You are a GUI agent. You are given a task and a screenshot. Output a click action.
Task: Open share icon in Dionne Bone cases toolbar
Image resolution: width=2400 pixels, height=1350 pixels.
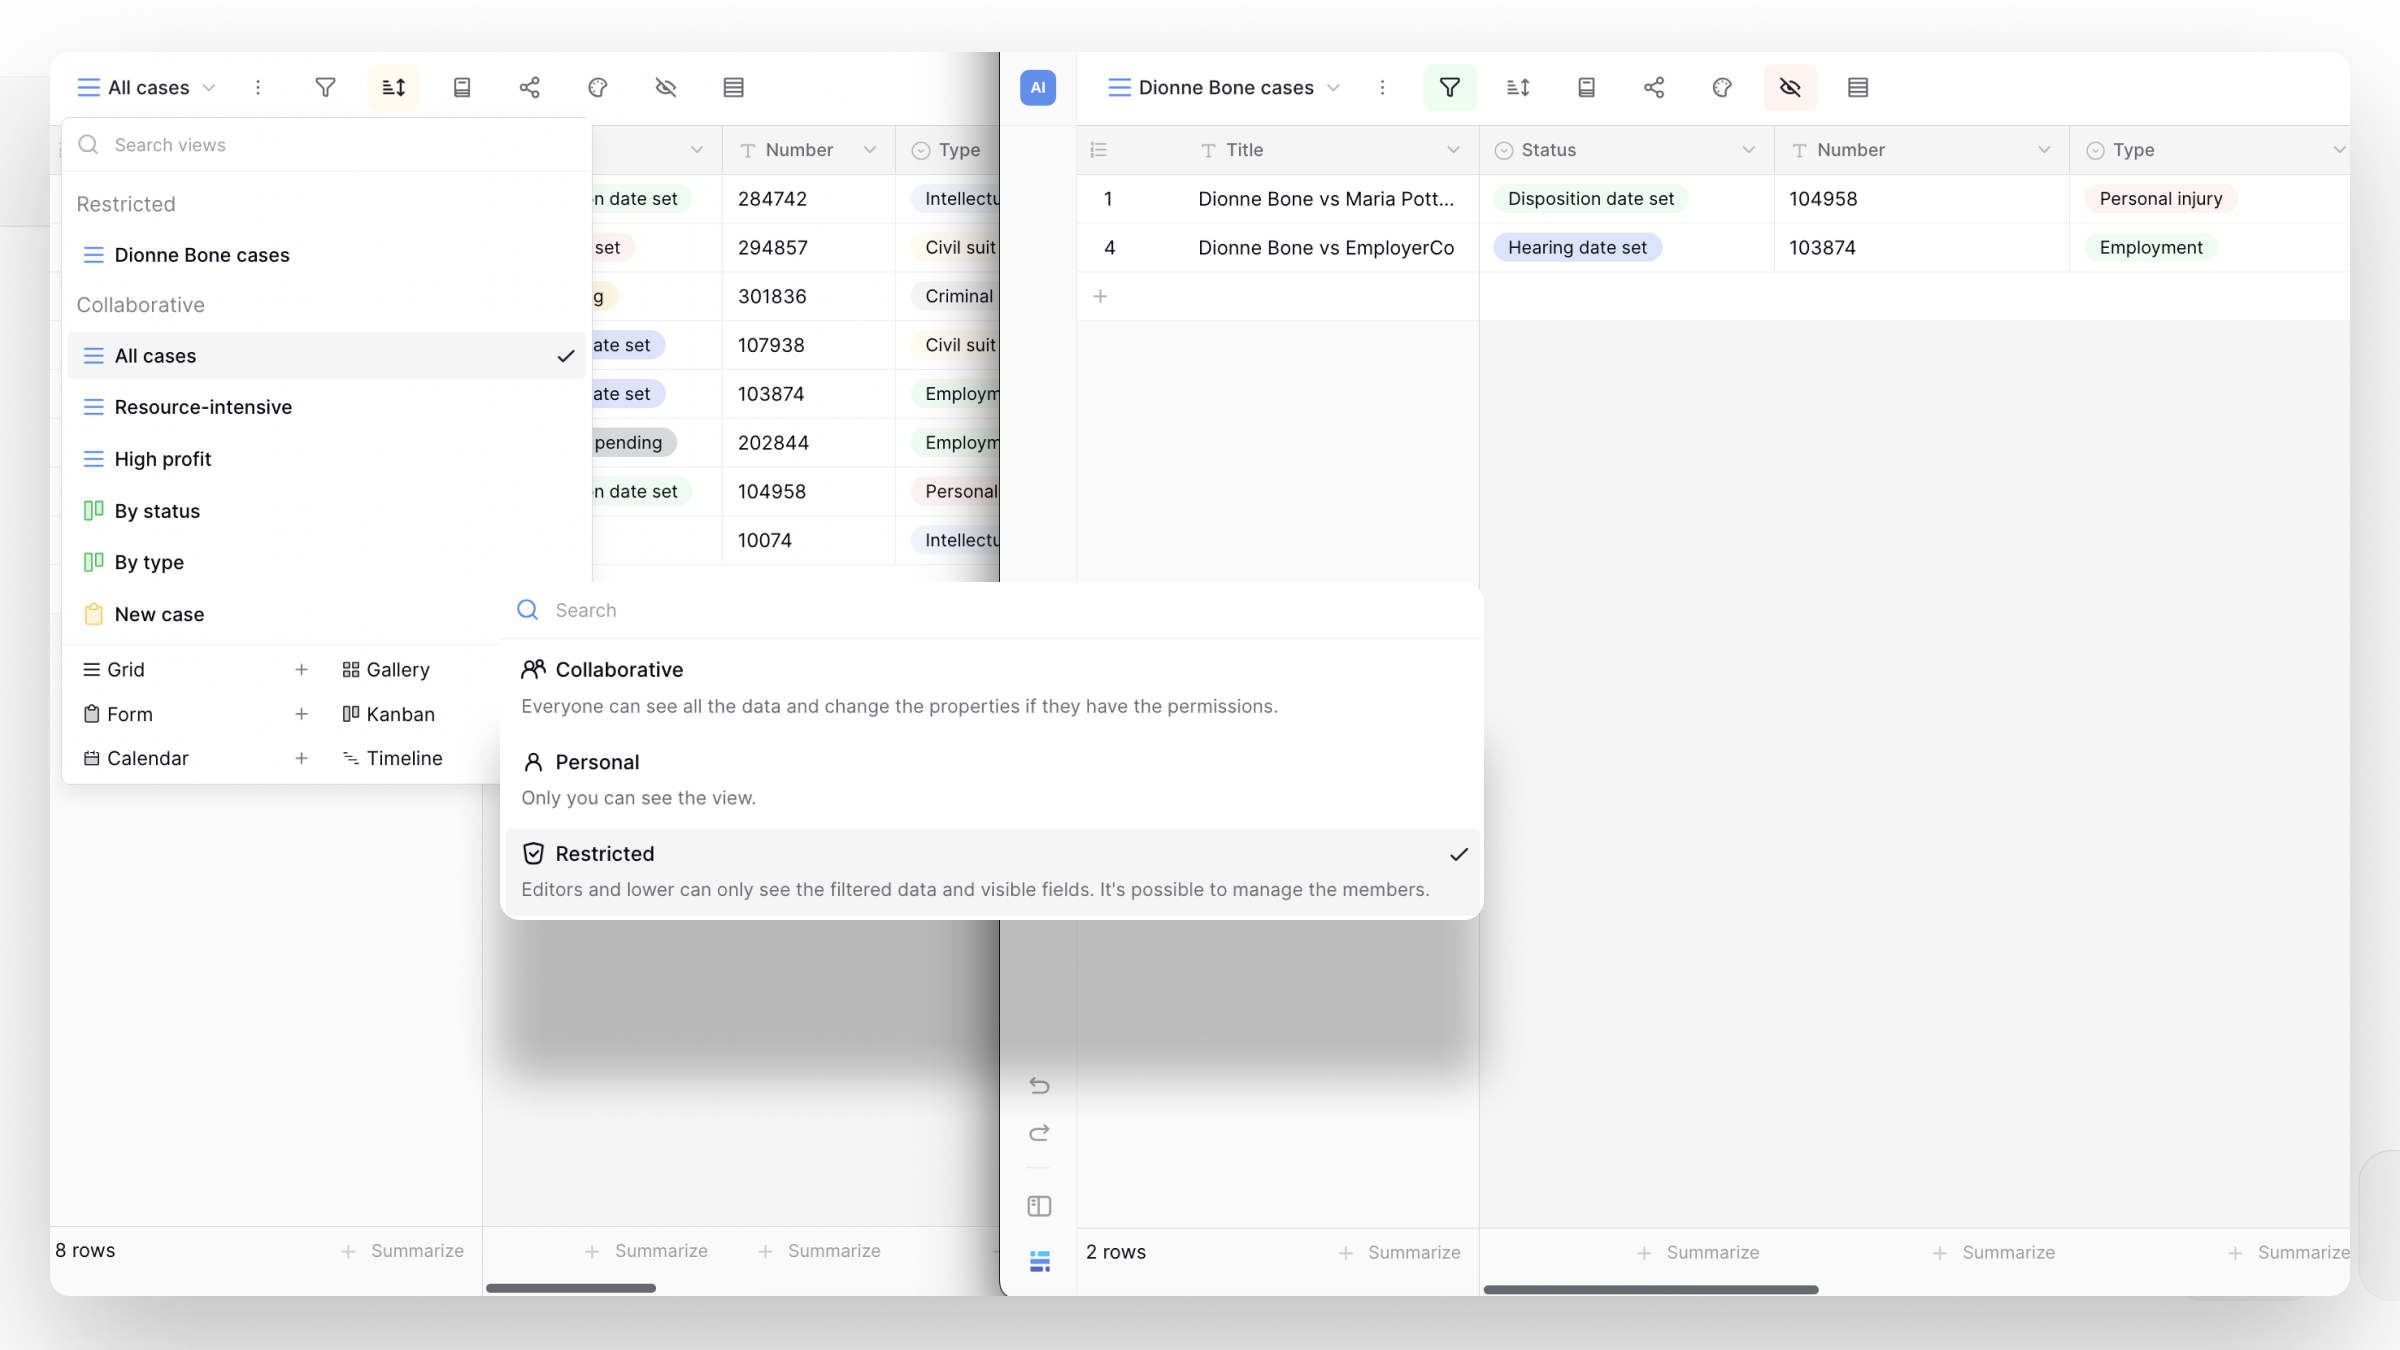tap(1654, 88)
